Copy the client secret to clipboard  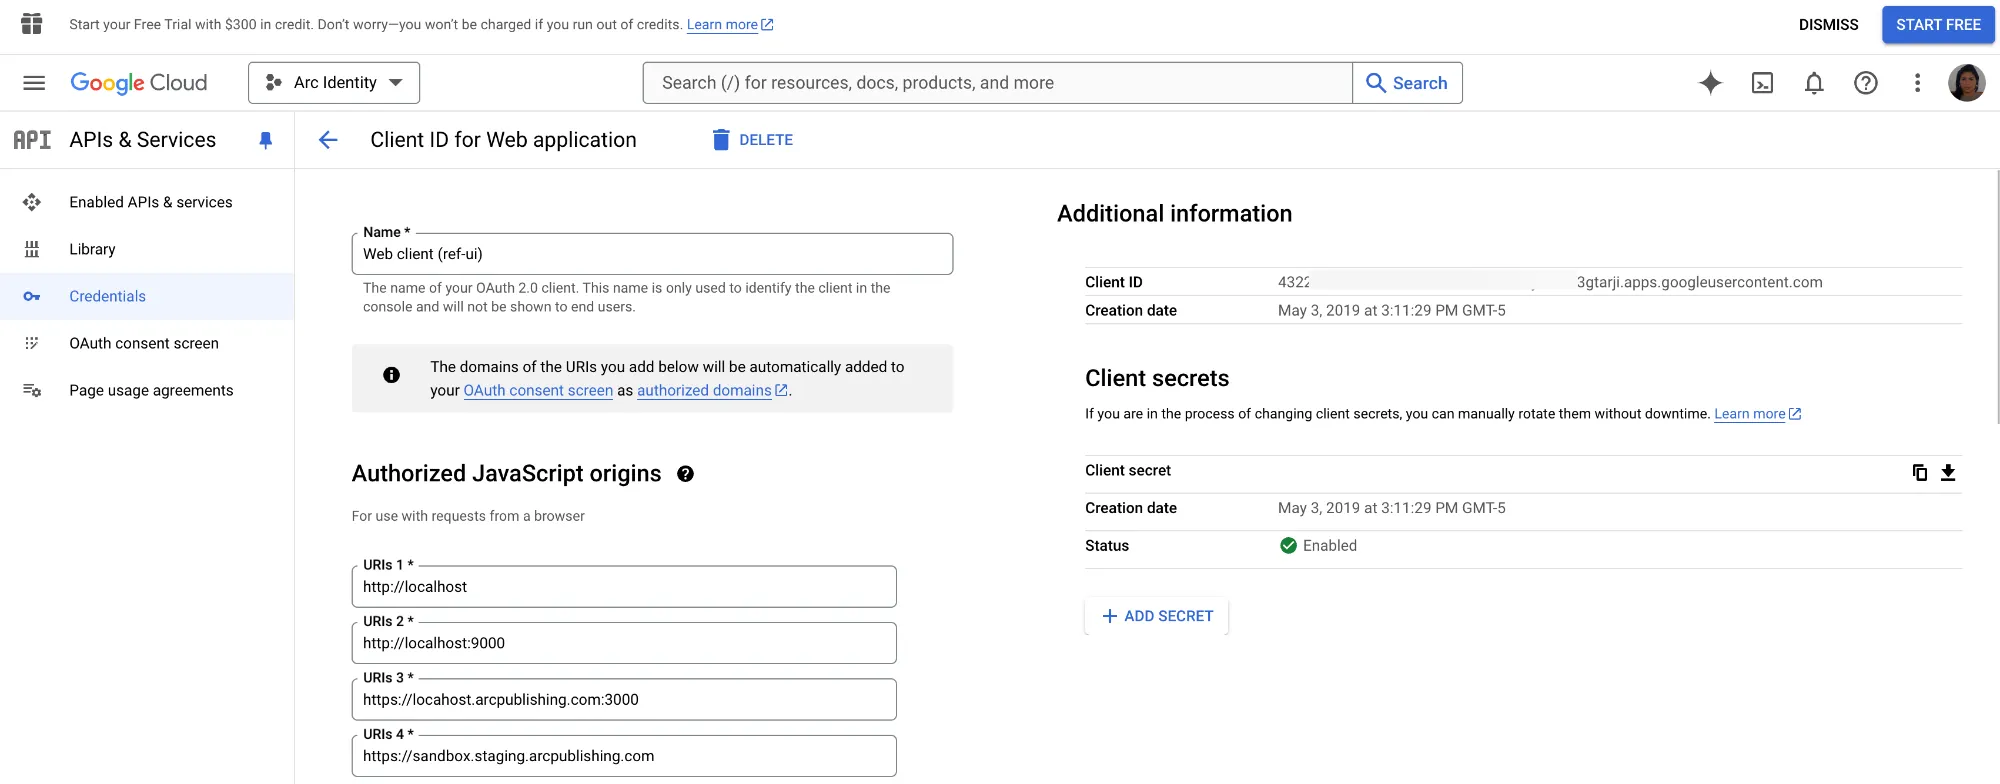click(1919, 472)
